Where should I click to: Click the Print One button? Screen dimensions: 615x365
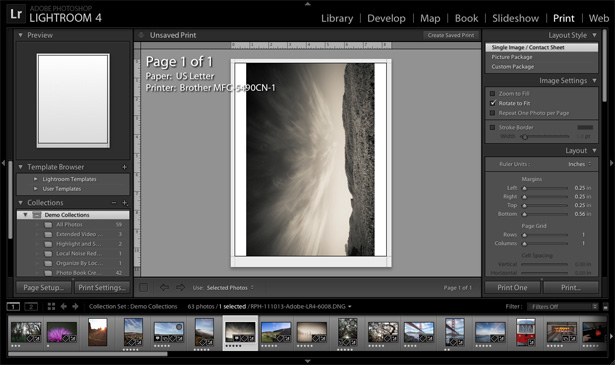pos(512,288)
